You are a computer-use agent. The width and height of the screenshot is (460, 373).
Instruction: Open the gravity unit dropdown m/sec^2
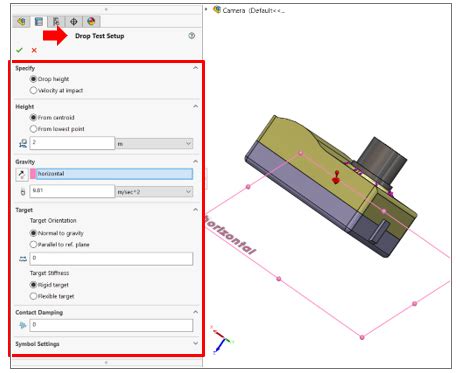tap(154, 192)
